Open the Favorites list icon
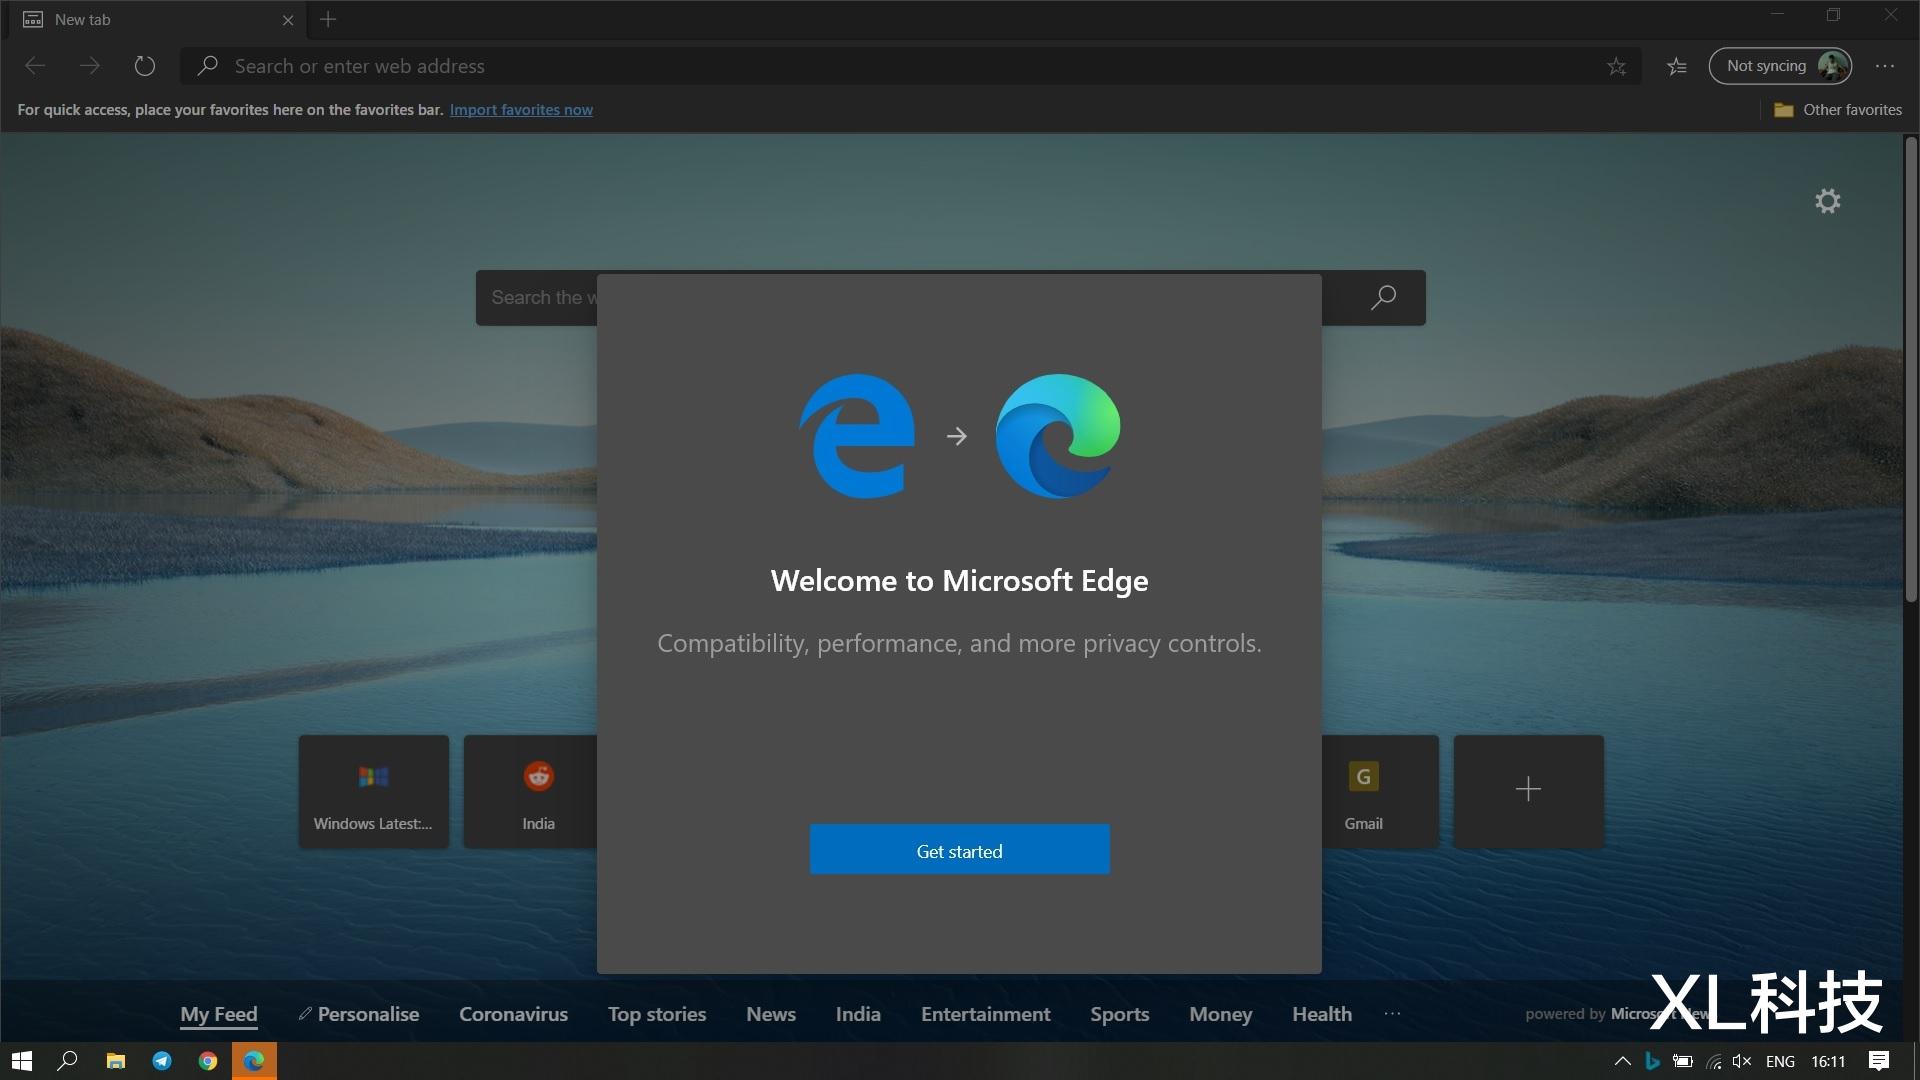This screenshot has height=1080, width=1920. point(1677,66)
